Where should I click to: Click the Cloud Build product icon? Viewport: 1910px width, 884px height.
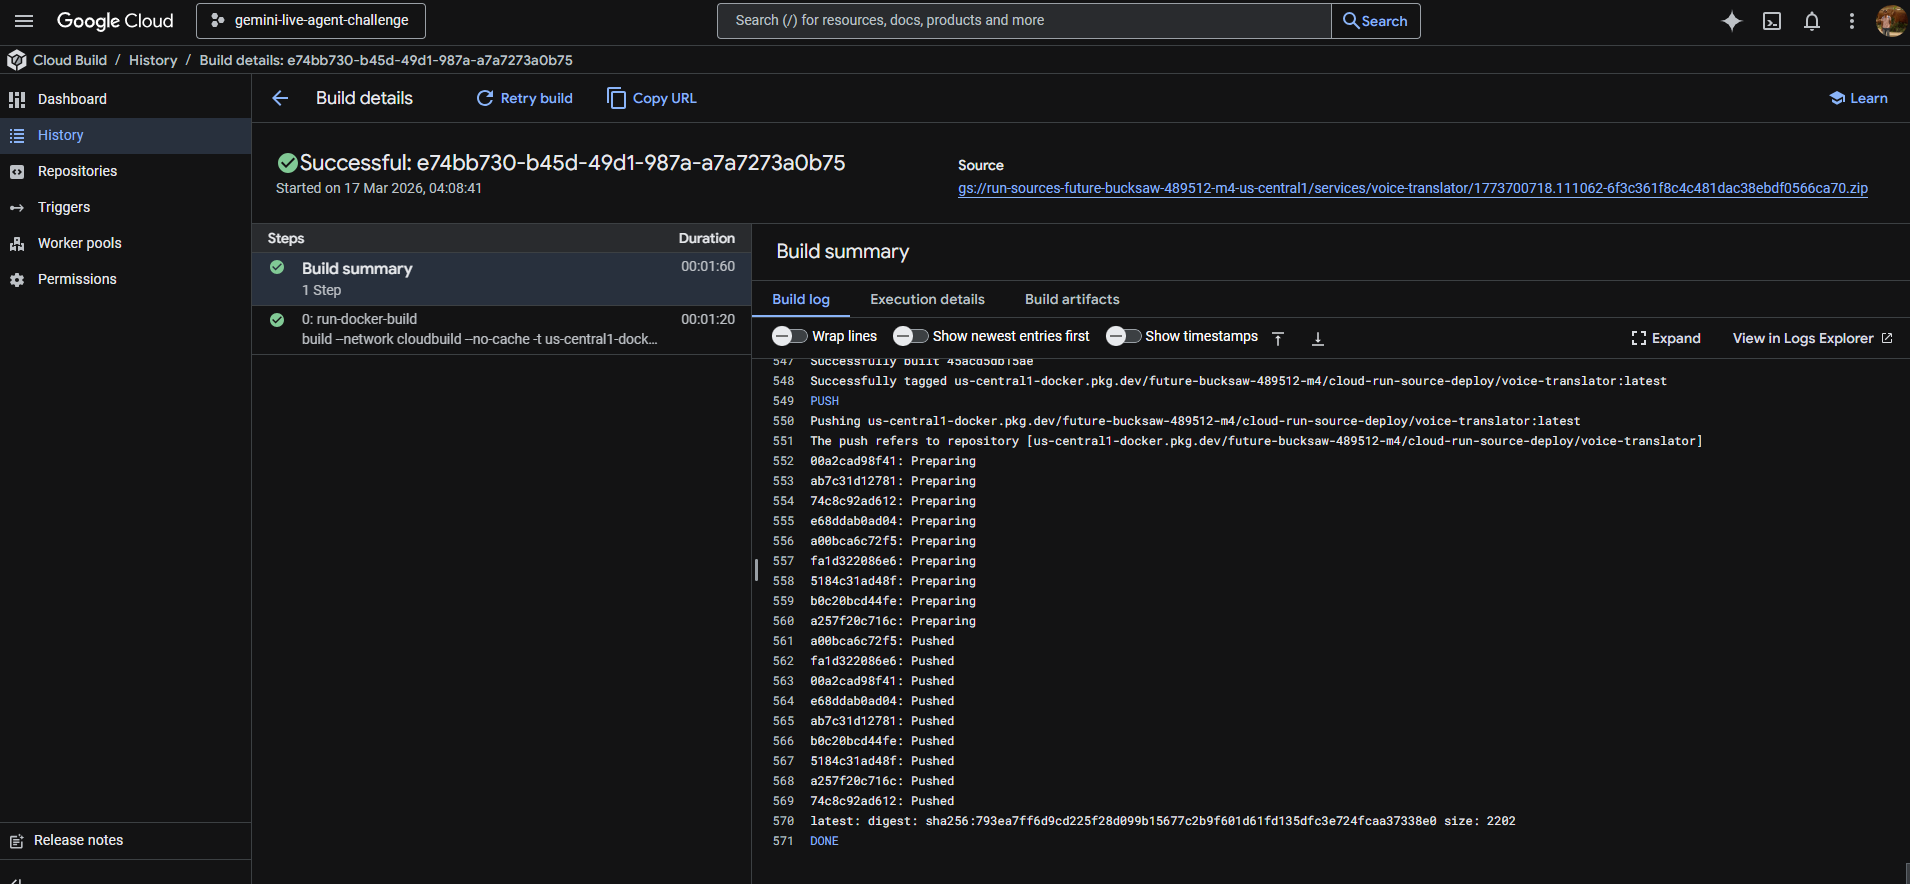coord(16,60)
